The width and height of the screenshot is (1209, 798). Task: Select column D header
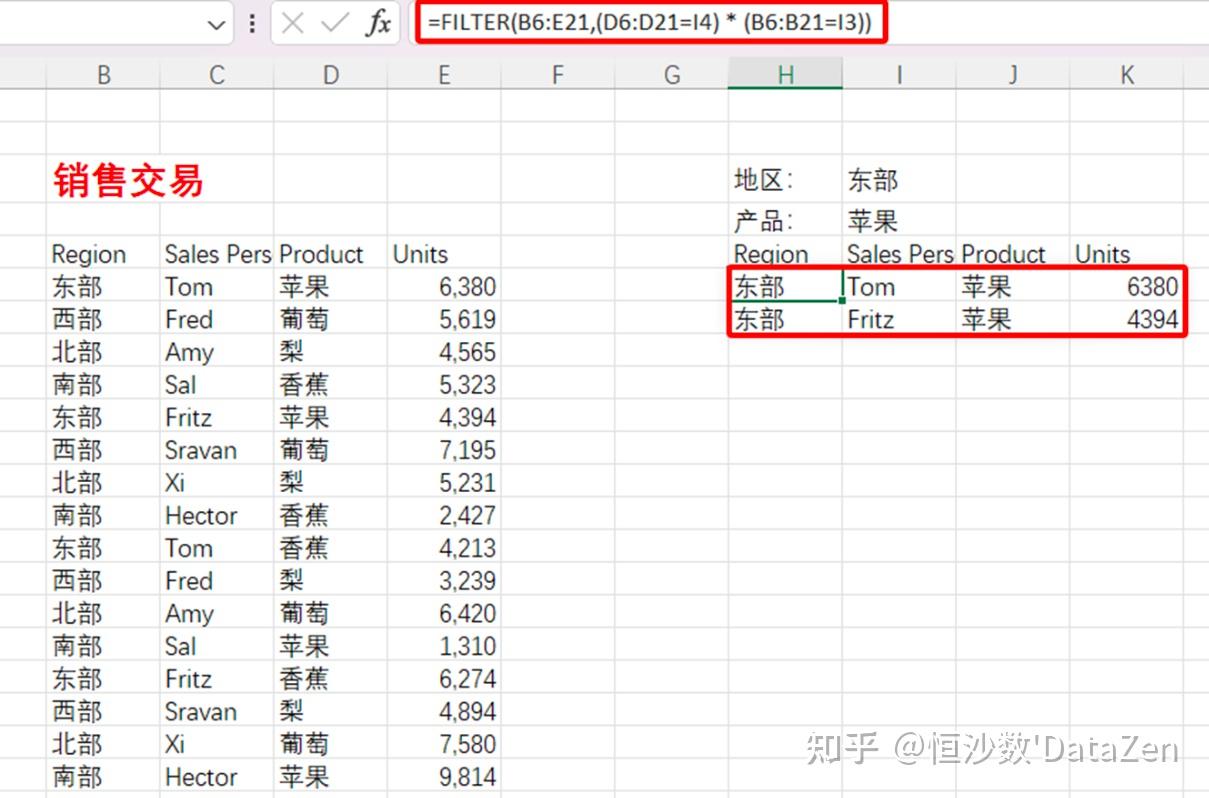click(330, 75)
